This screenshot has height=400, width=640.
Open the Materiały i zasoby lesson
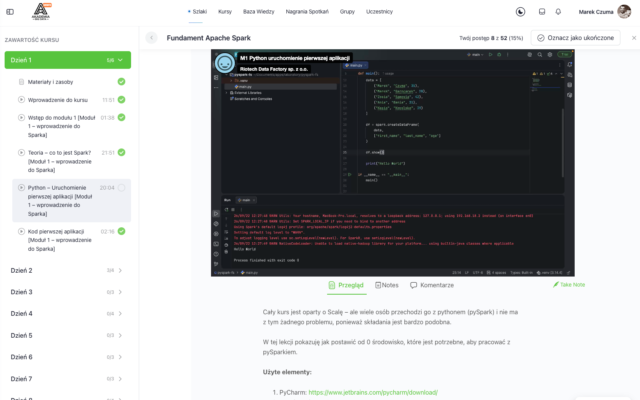click(51, 82)
